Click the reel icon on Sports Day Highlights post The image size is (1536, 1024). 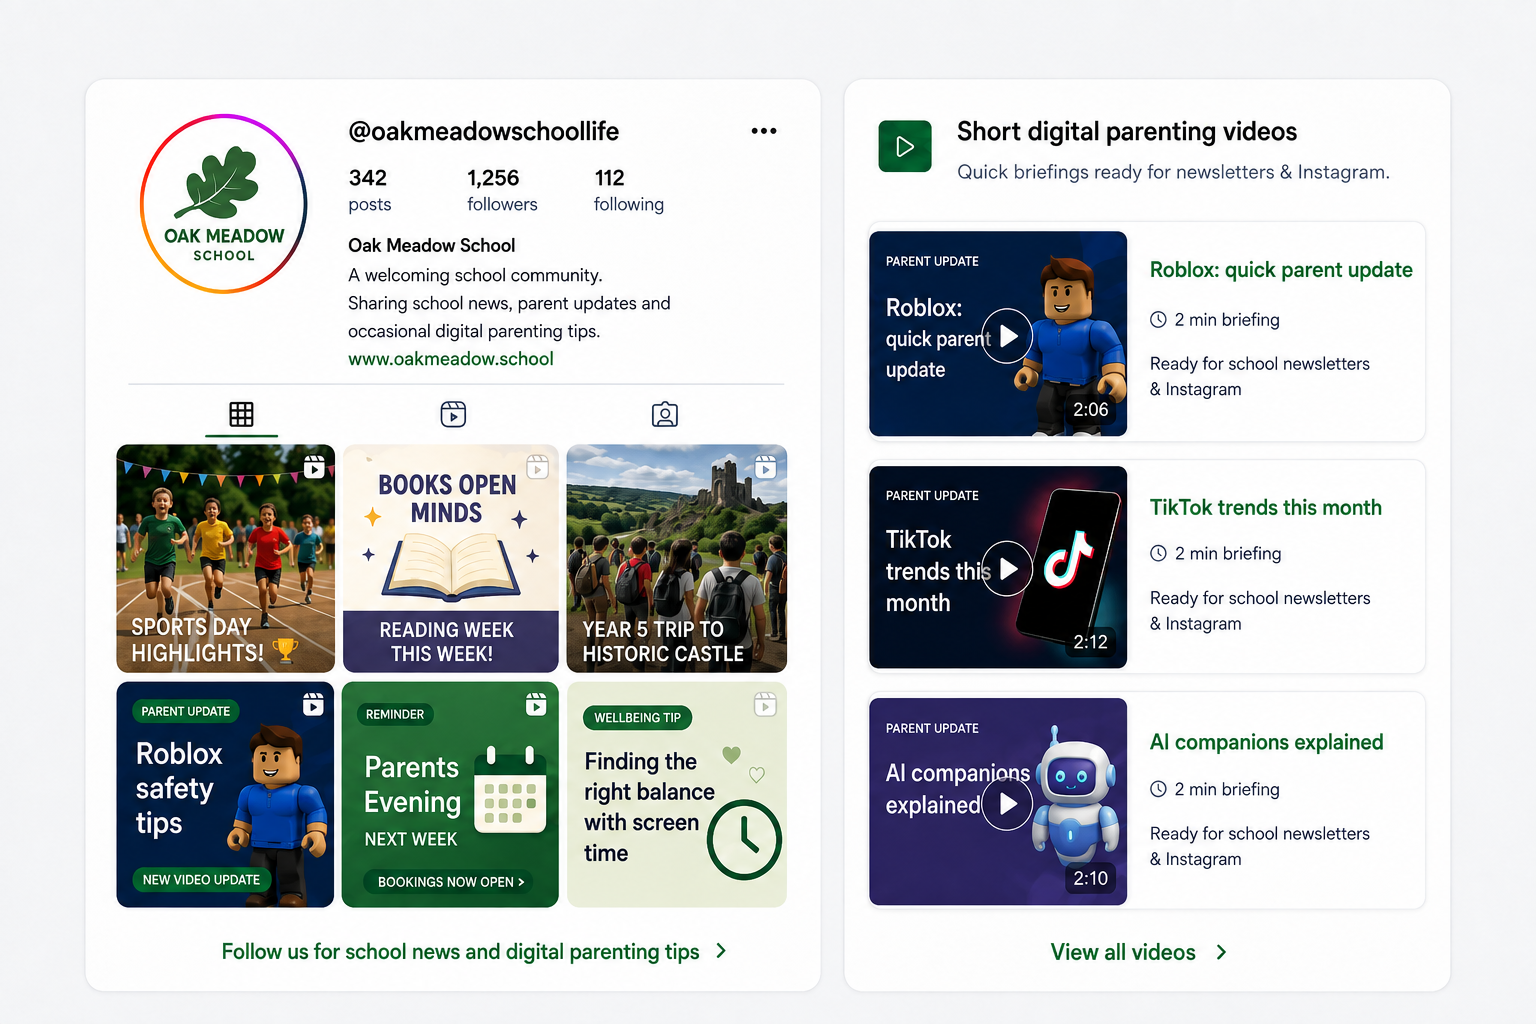coord(314,467)
